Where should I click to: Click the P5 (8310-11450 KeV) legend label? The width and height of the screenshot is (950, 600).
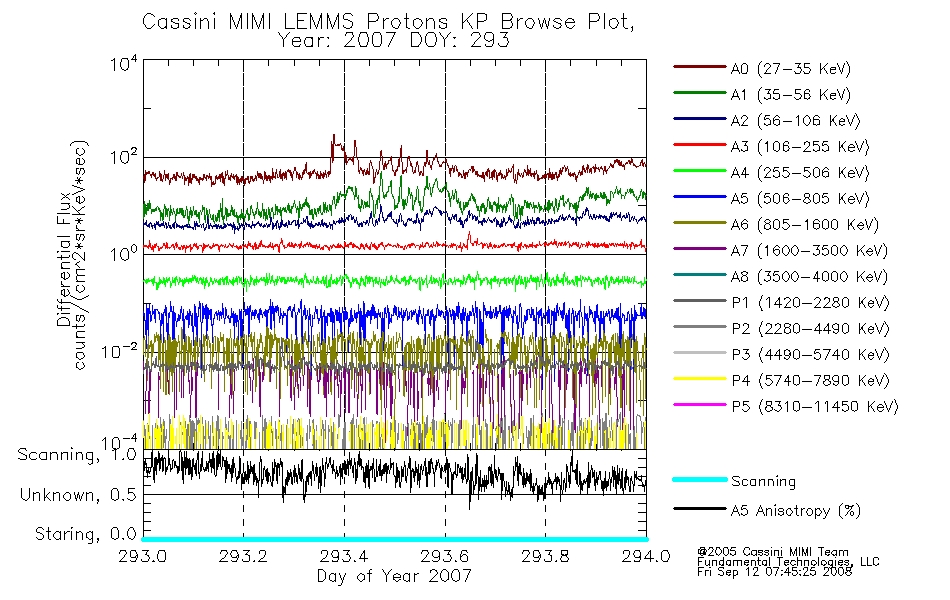click(815, 407)
